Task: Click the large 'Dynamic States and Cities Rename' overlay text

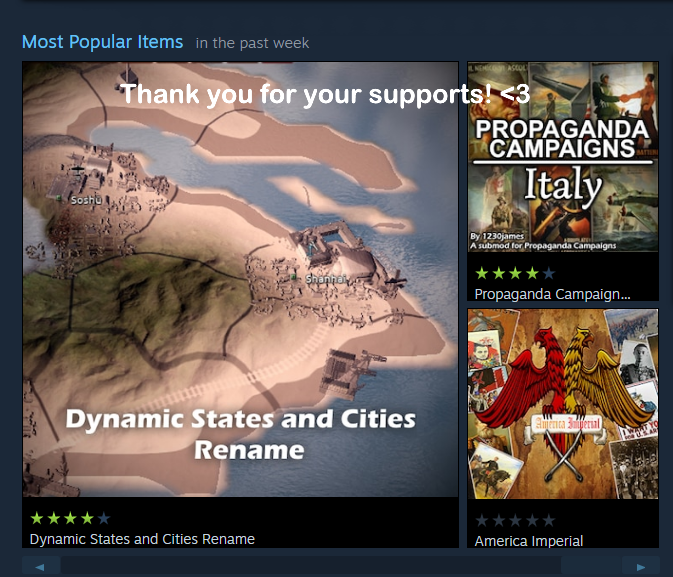Action: point(240,434)
